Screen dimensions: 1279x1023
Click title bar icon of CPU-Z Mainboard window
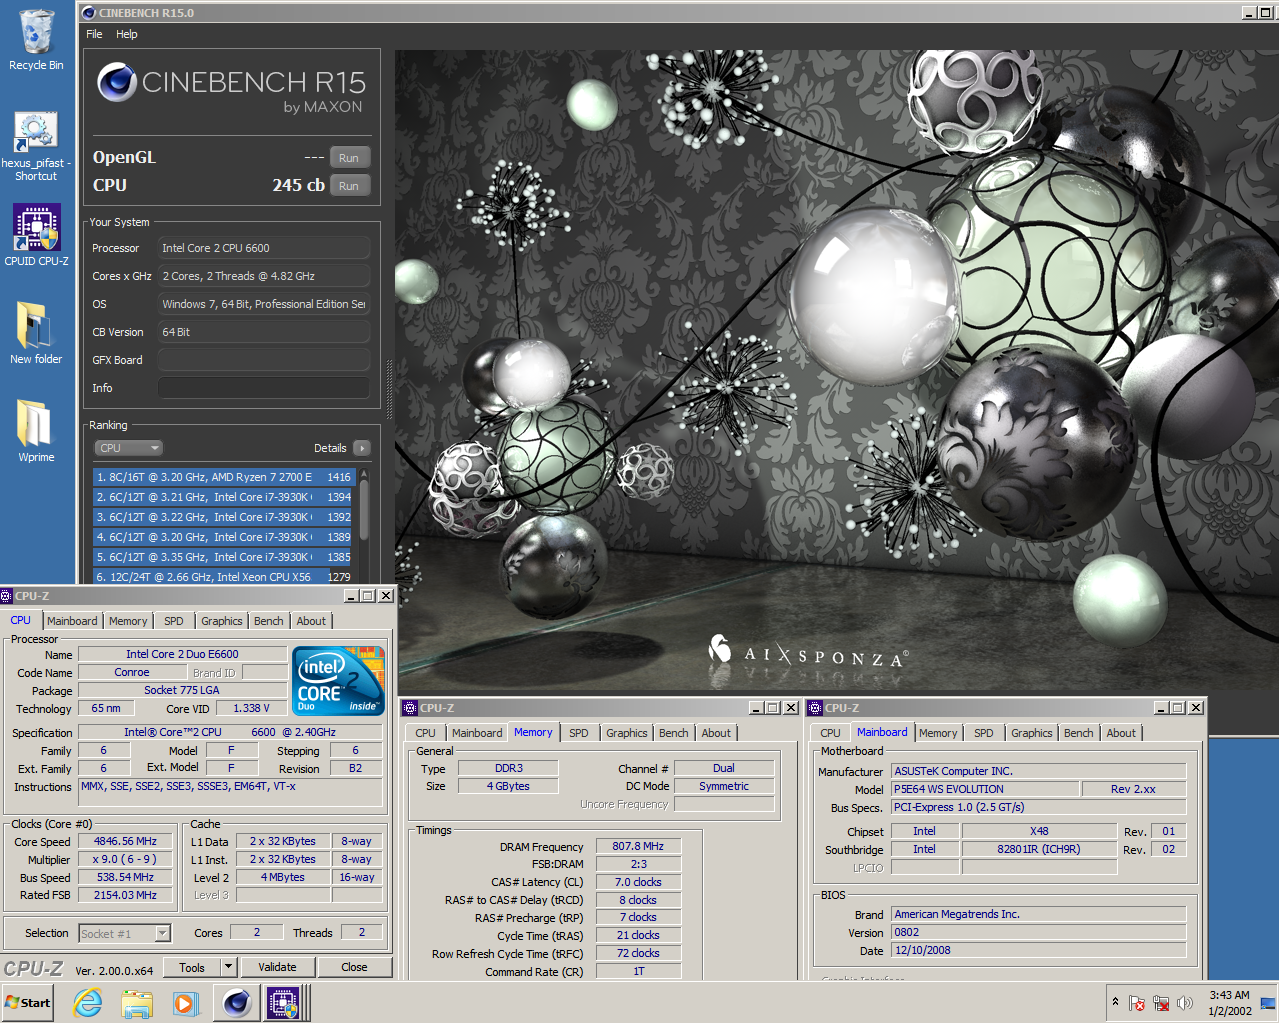point(815,708)
